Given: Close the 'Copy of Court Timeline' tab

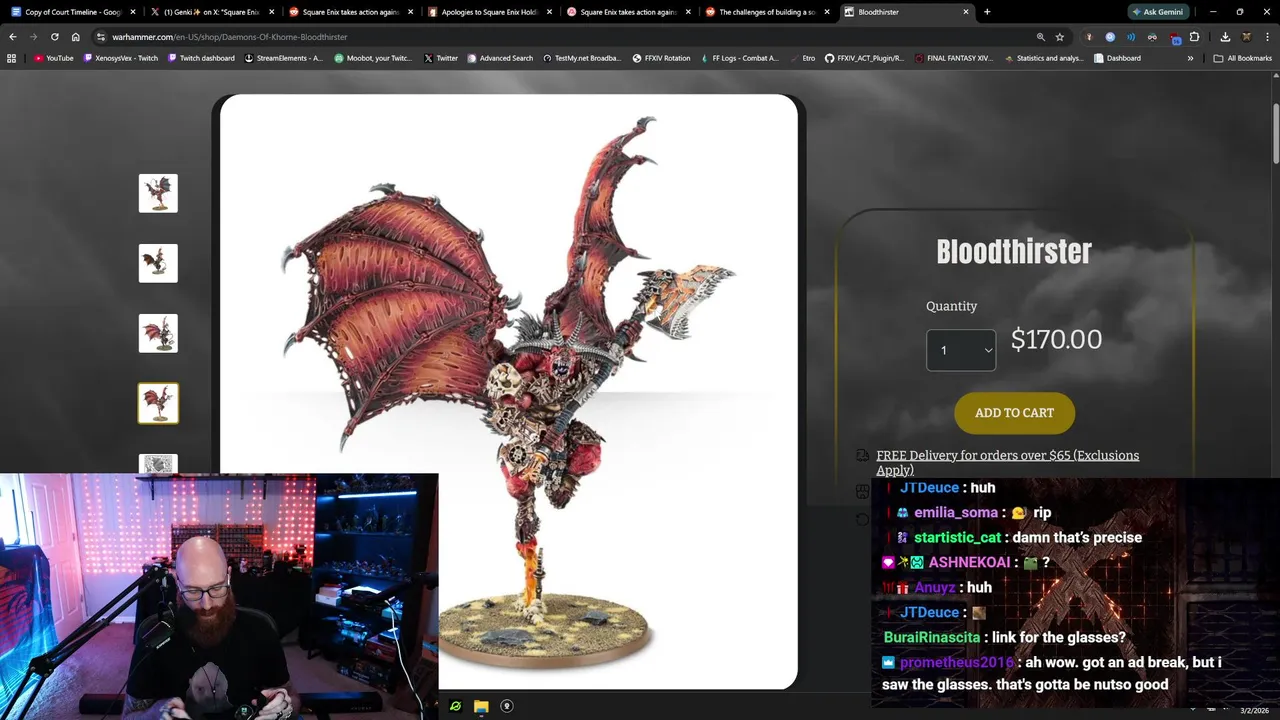Looking at the screenshot, I should (x=132, y=12).
